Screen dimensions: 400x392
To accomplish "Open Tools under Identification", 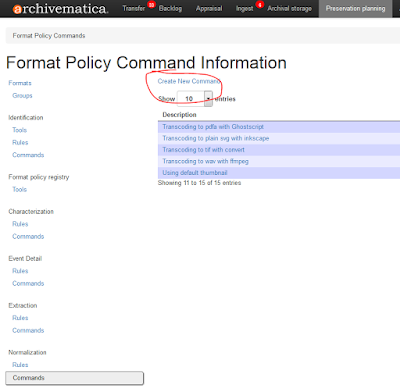I will (19, 130).
